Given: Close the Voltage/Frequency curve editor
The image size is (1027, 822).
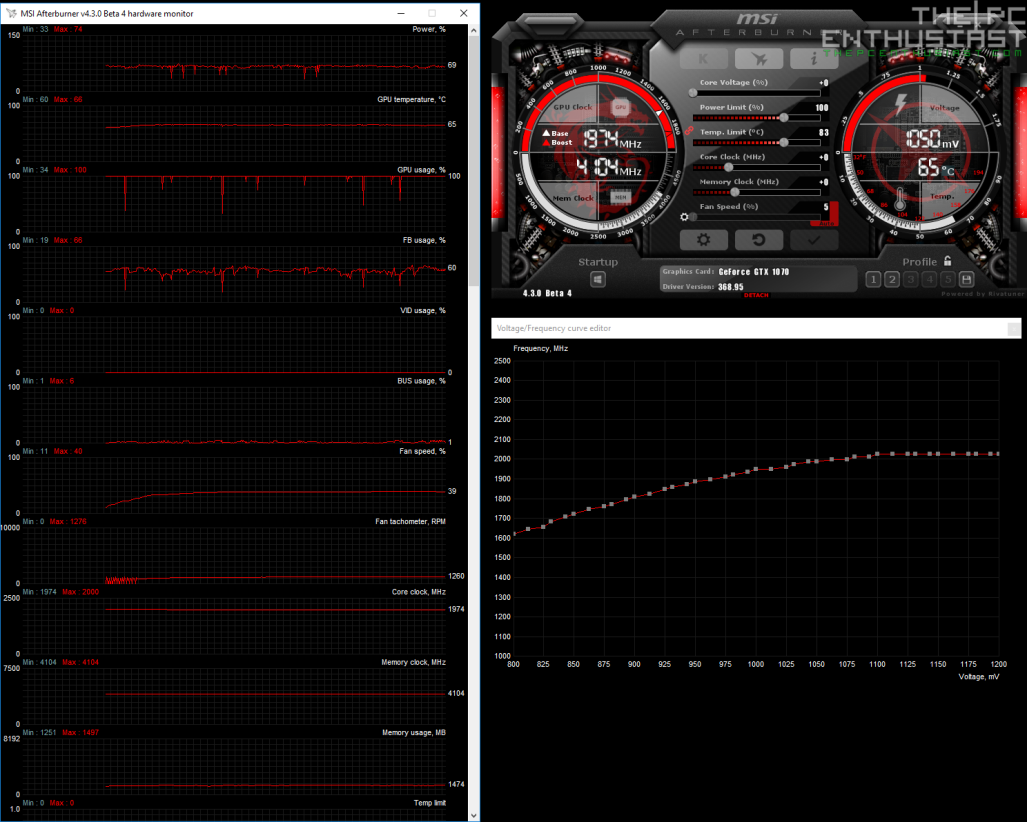Looking at the screenshot, I should pyautogui.click(x=1013, y=329).
